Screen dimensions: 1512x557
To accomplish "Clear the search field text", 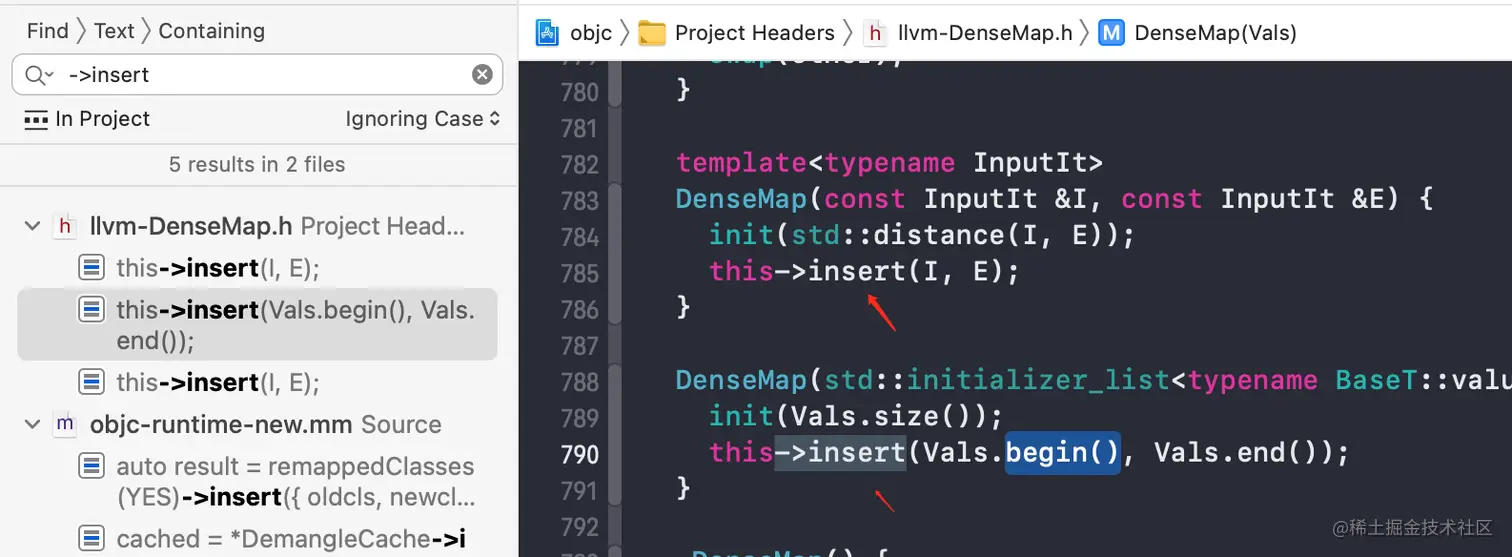I will point(482,75).
